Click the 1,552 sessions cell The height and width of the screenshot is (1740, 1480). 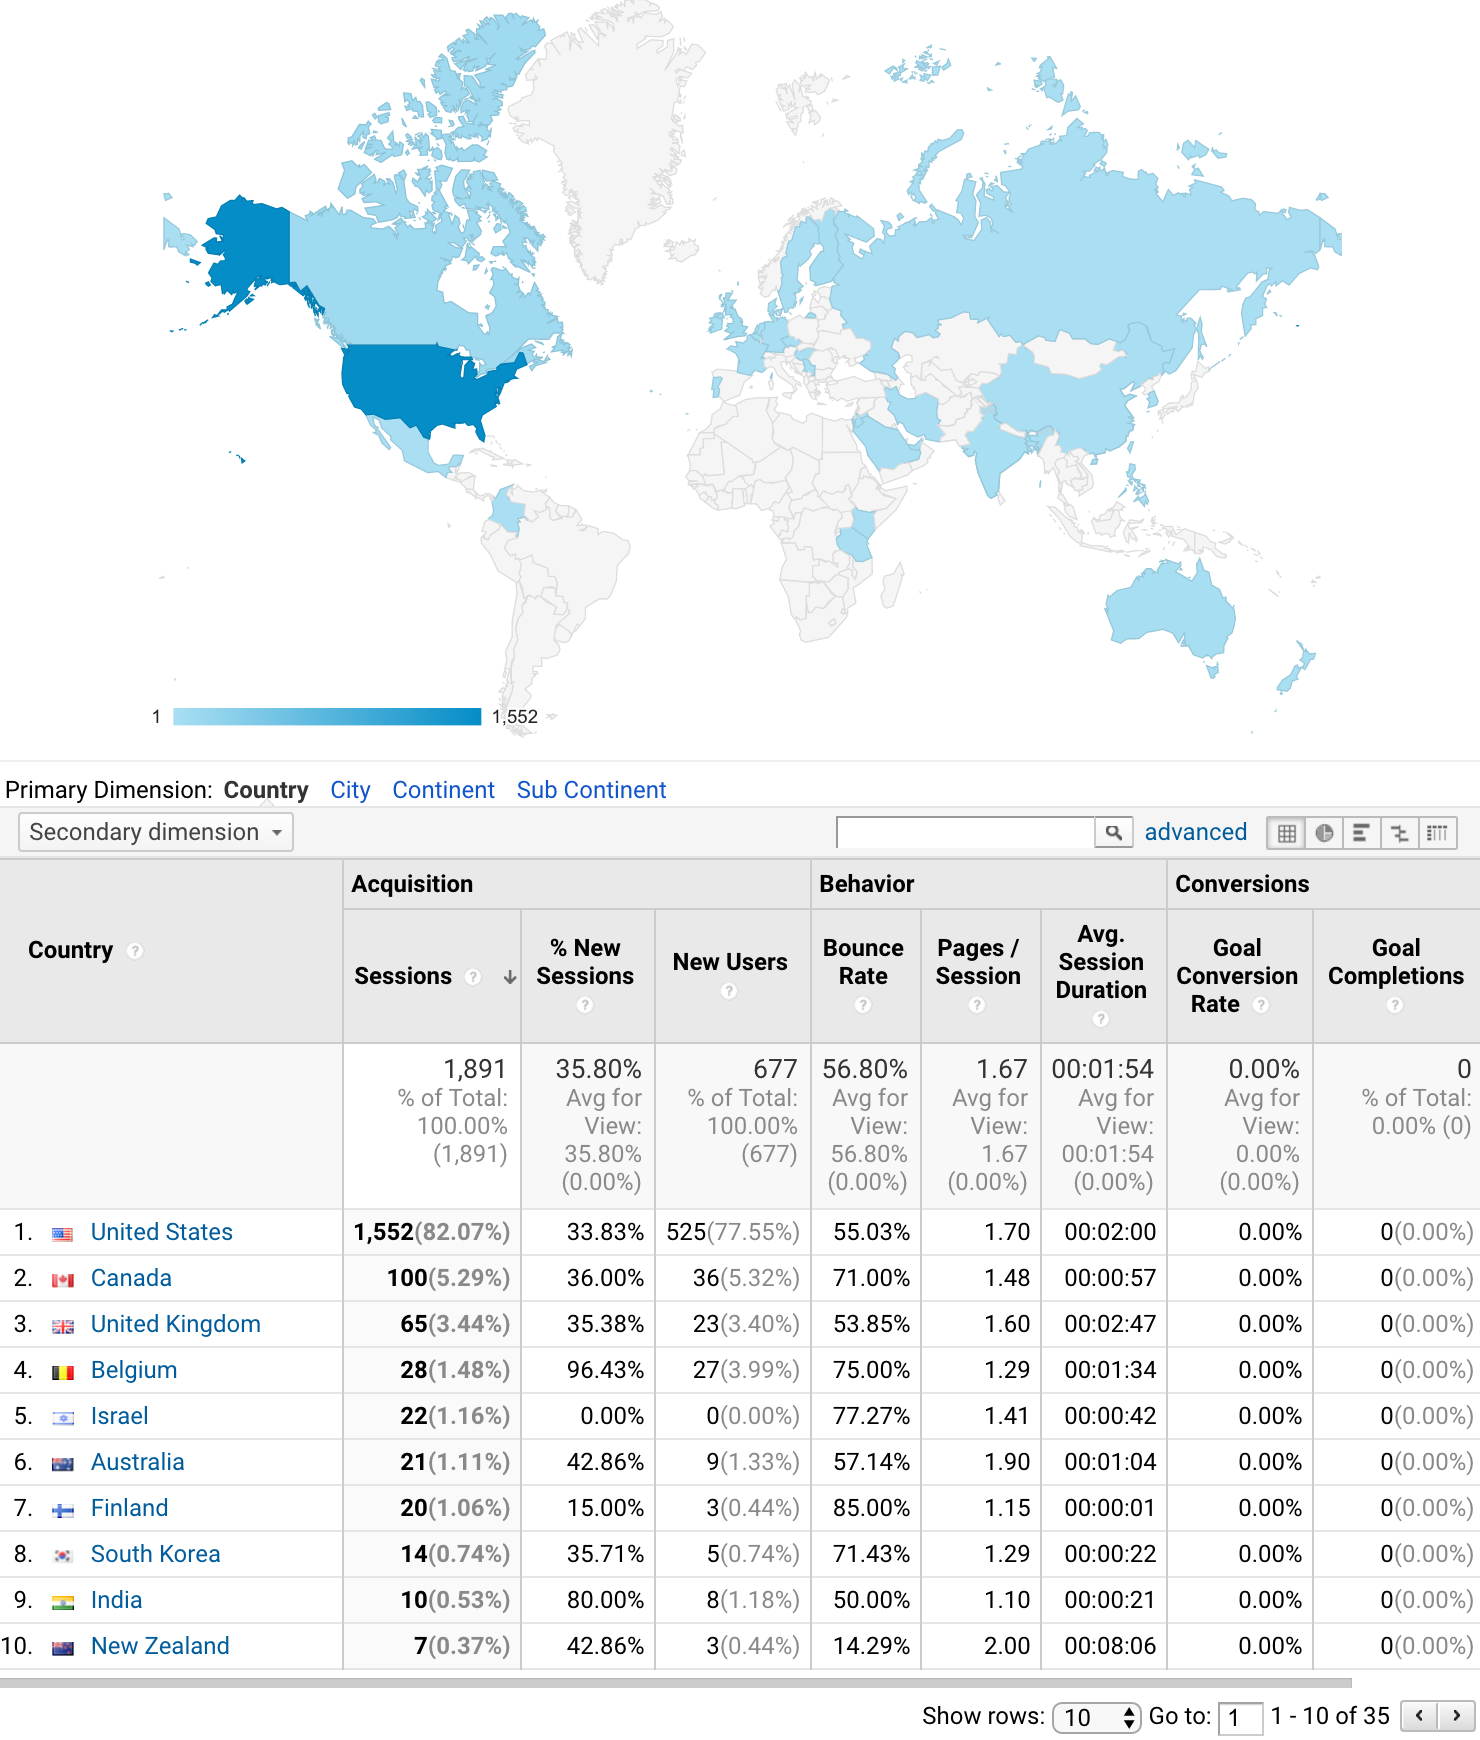(432, 1232)
